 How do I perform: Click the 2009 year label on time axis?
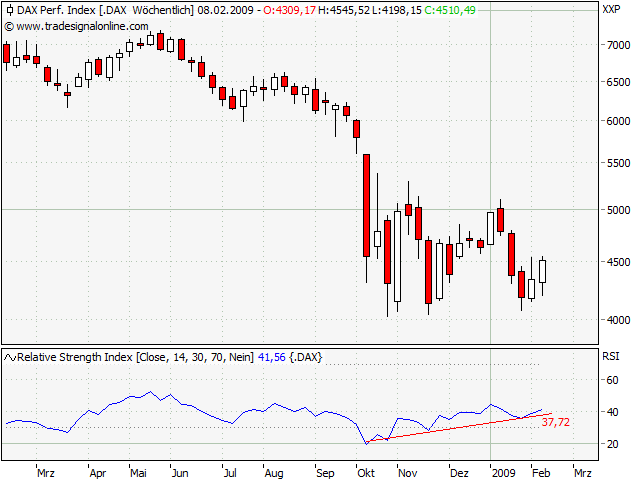[x=504, y=473]
